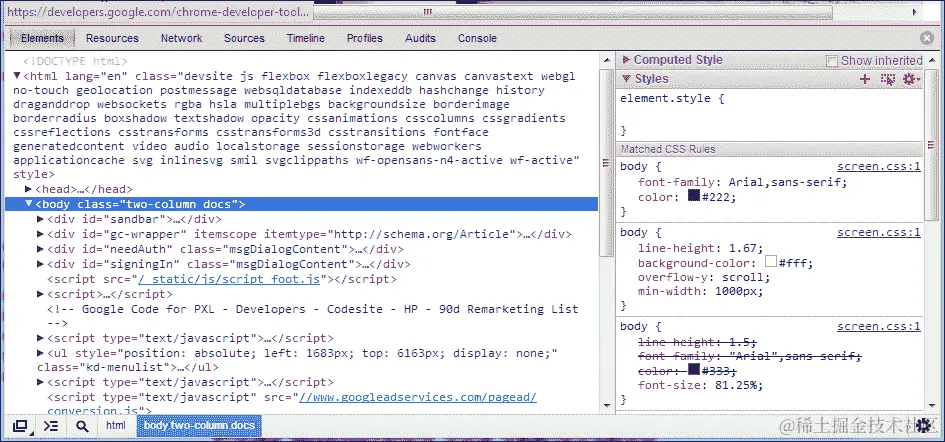Expand the div id sandbar node
The image size is (945, 442).
(40, 219)
